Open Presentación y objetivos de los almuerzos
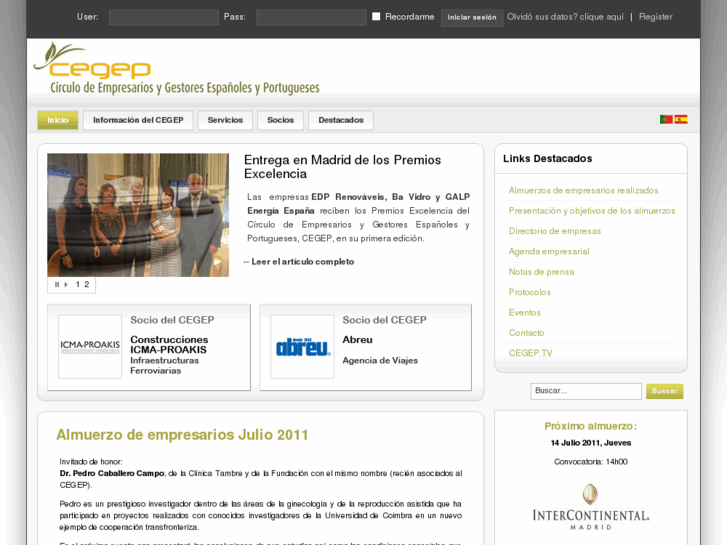The image size is (727, 545). (x=592, y=211)
